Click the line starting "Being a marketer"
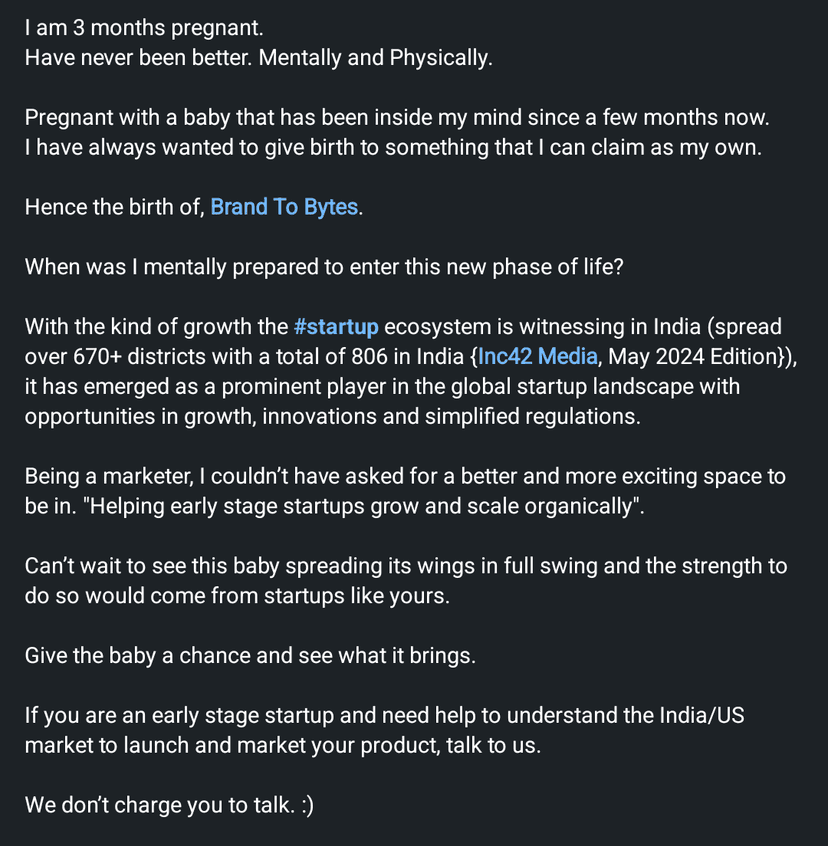The height and width of the screenshot is (846, 828). pyautogui.click(x=404, y=477)
